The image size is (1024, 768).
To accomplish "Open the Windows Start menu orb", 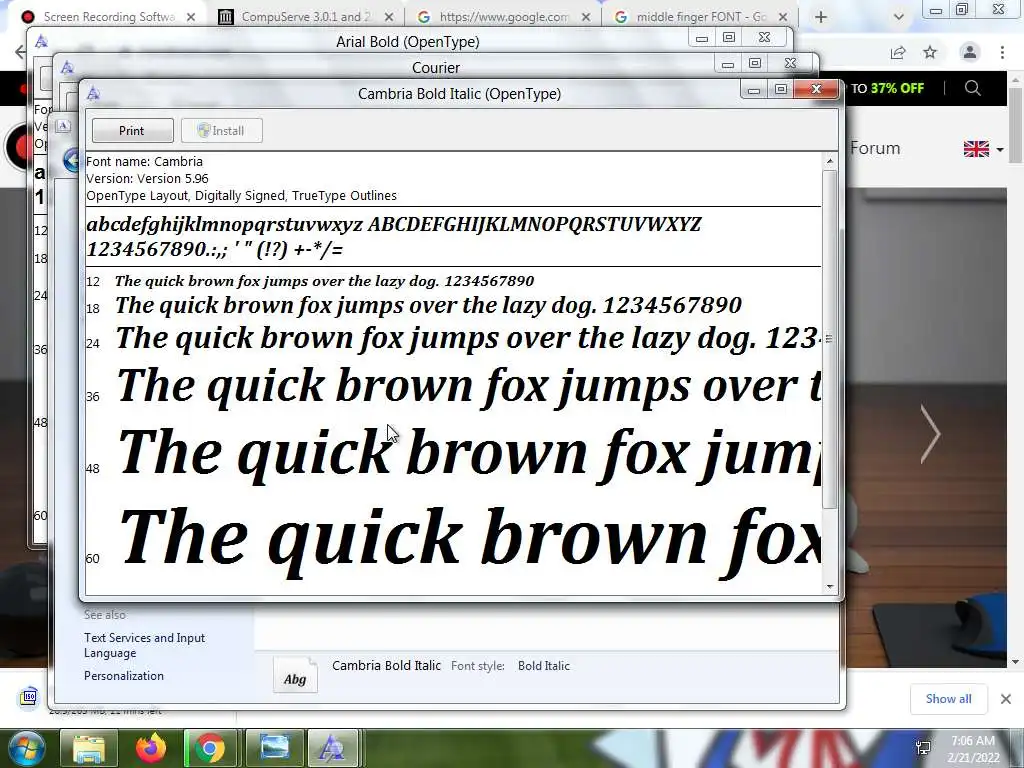I will click(x=26, y=748).
